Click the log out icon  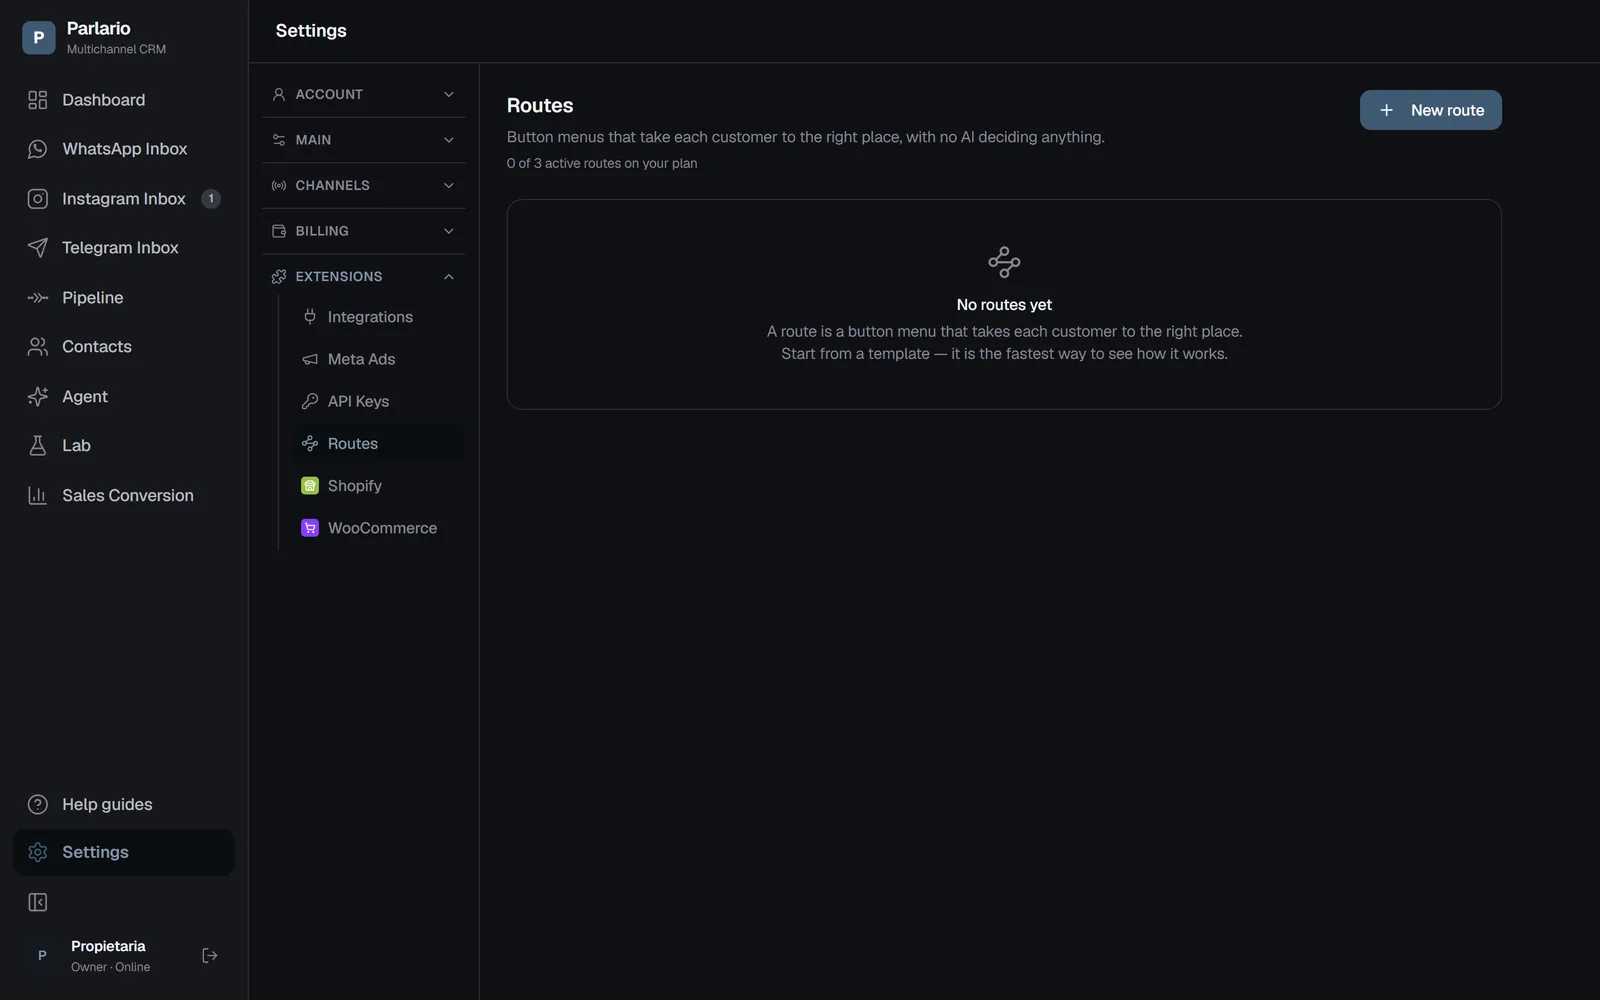[x=210, y=956]
